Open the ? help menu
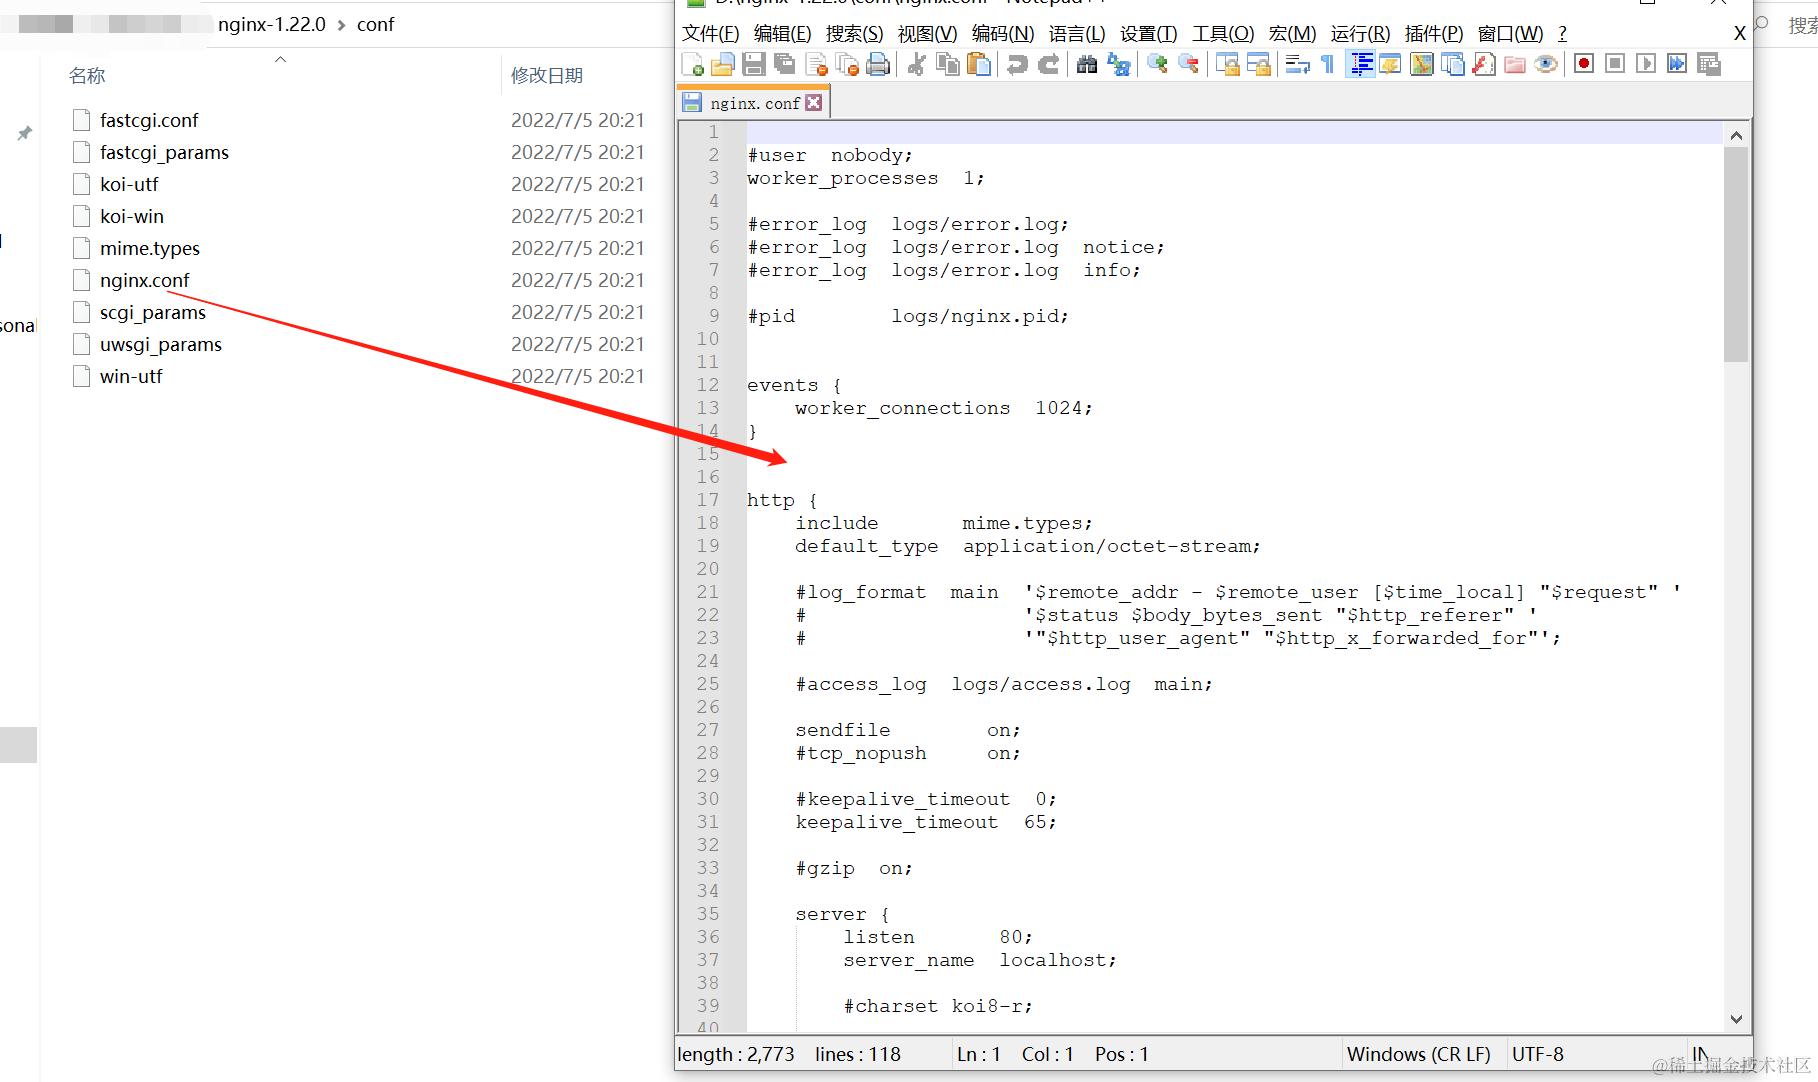Viewport: 1818px width, 1082px height. (x=1563, y=34)
